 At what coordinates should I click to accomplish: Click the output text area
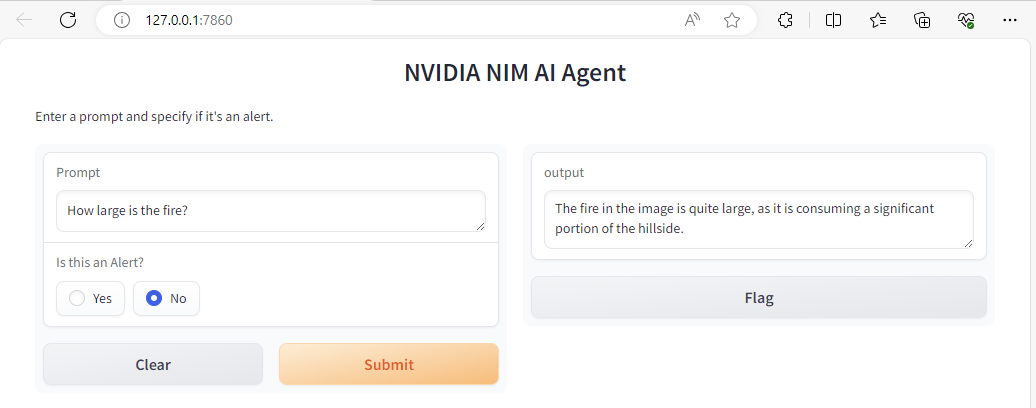[x=758, y=219]
